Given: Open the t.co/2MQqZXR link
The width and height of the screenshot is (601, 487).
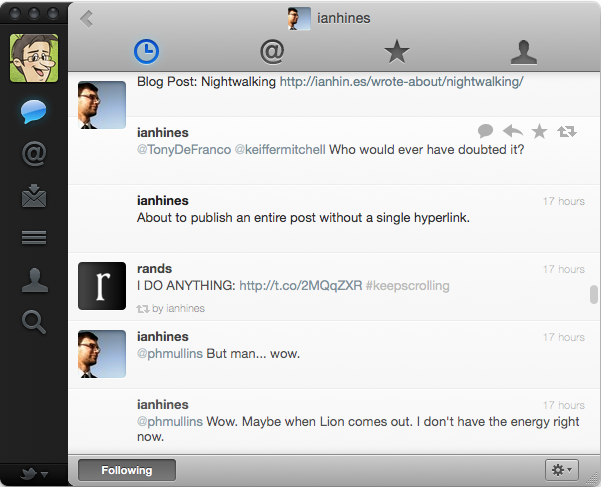Looking at the screenshot, I should click(x=300, y=286).
